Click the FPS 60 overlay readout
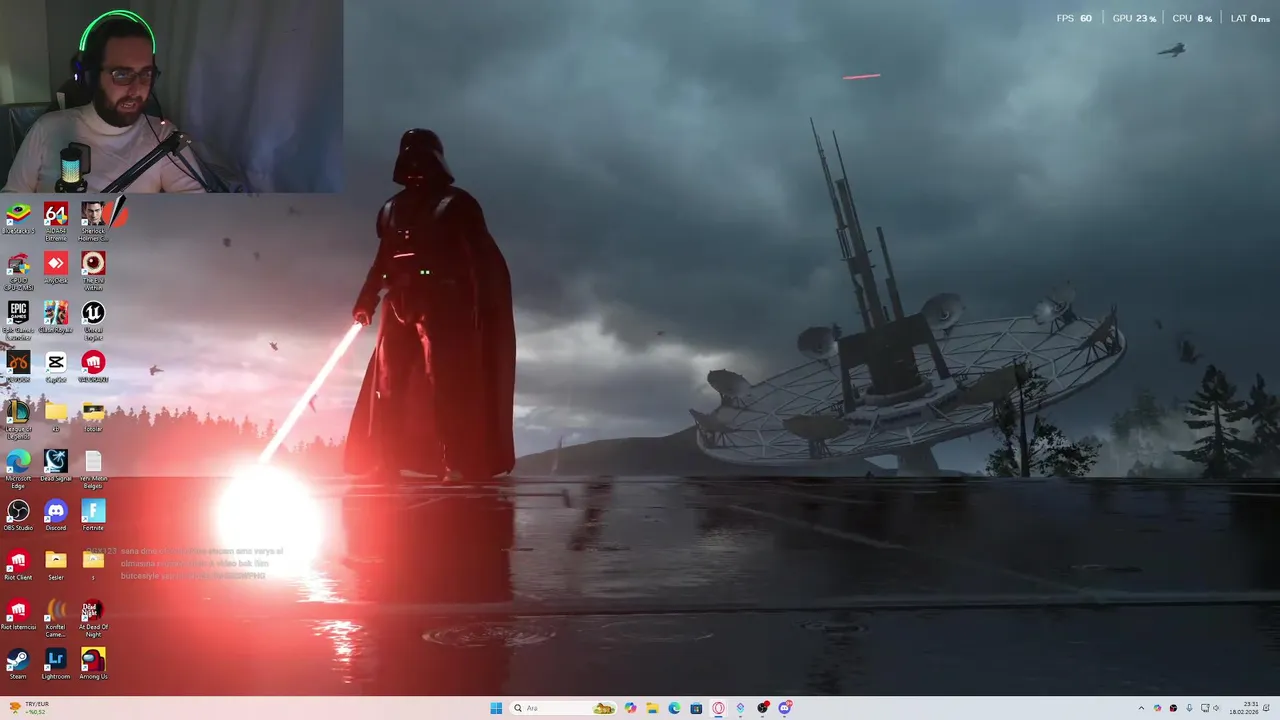The image size is (1280, 720). coord(1074,18)
